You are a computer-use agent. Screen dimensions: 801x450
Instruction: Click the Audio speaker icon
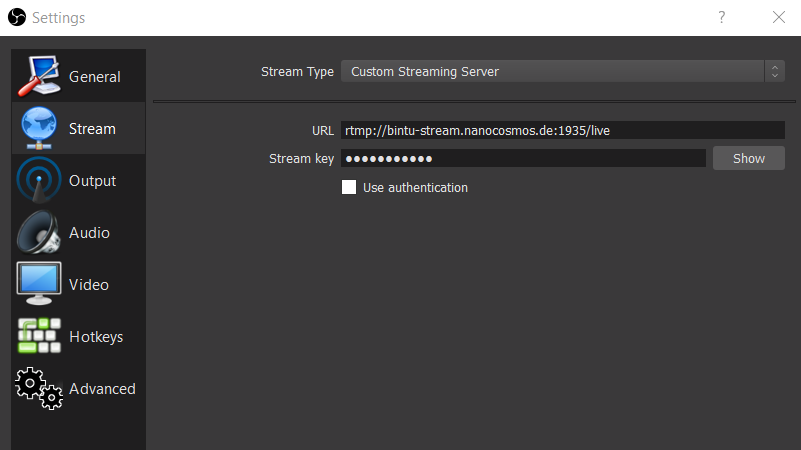pyautogui.click(x=39, y=233)
